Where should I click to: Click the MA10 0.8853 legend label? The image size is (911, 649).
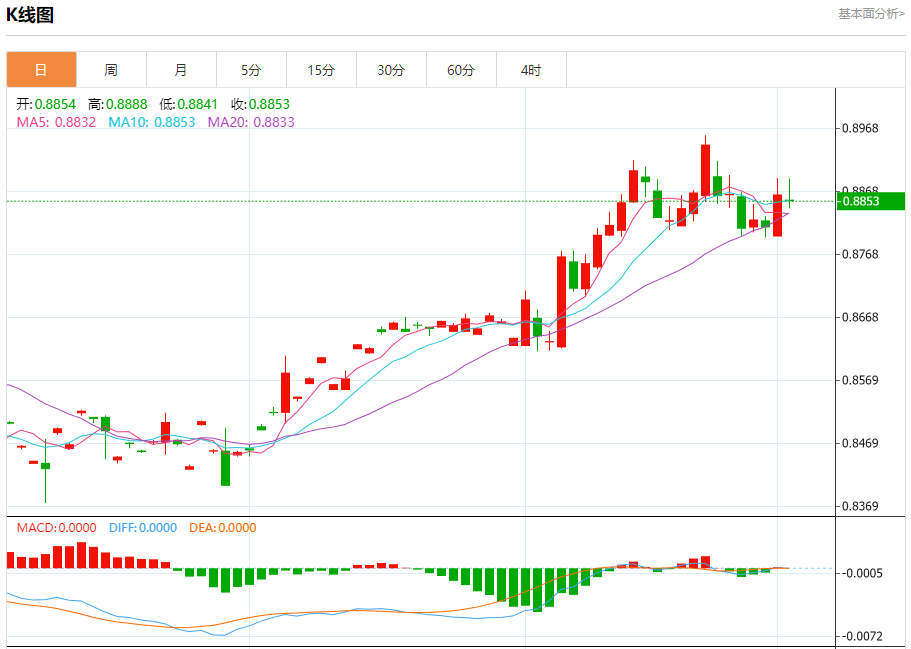coord(152,122)
